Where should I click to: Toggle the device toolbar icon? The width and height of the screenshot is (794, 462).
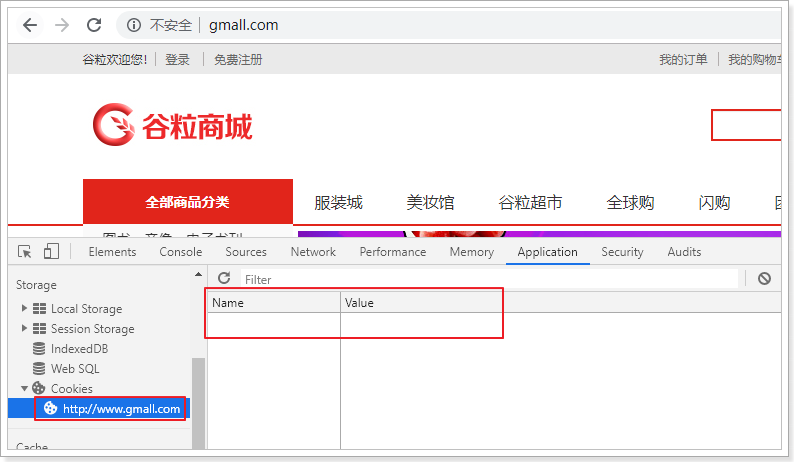(x=51, y=252)
